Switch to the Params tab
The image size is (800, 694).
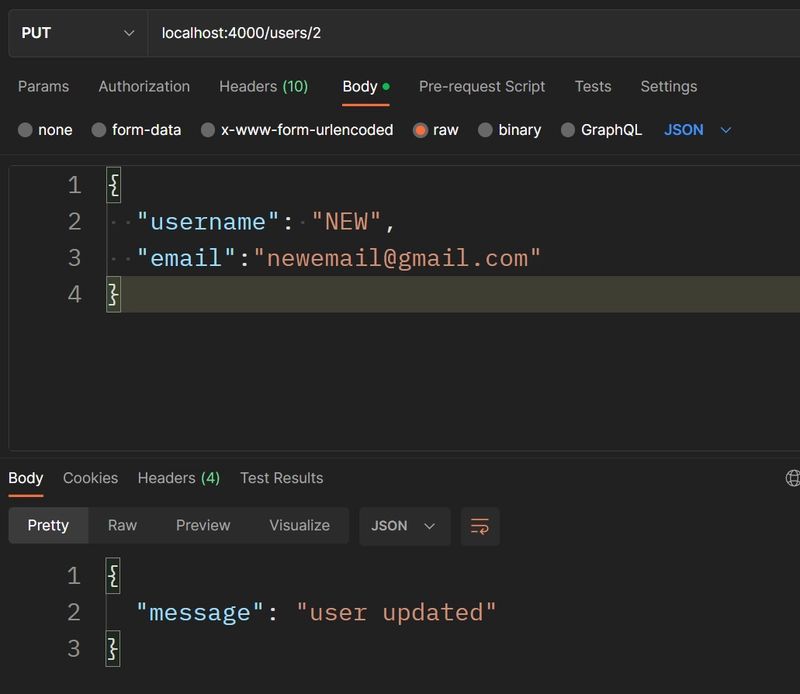pyautogui.click(x=43, y=86)
